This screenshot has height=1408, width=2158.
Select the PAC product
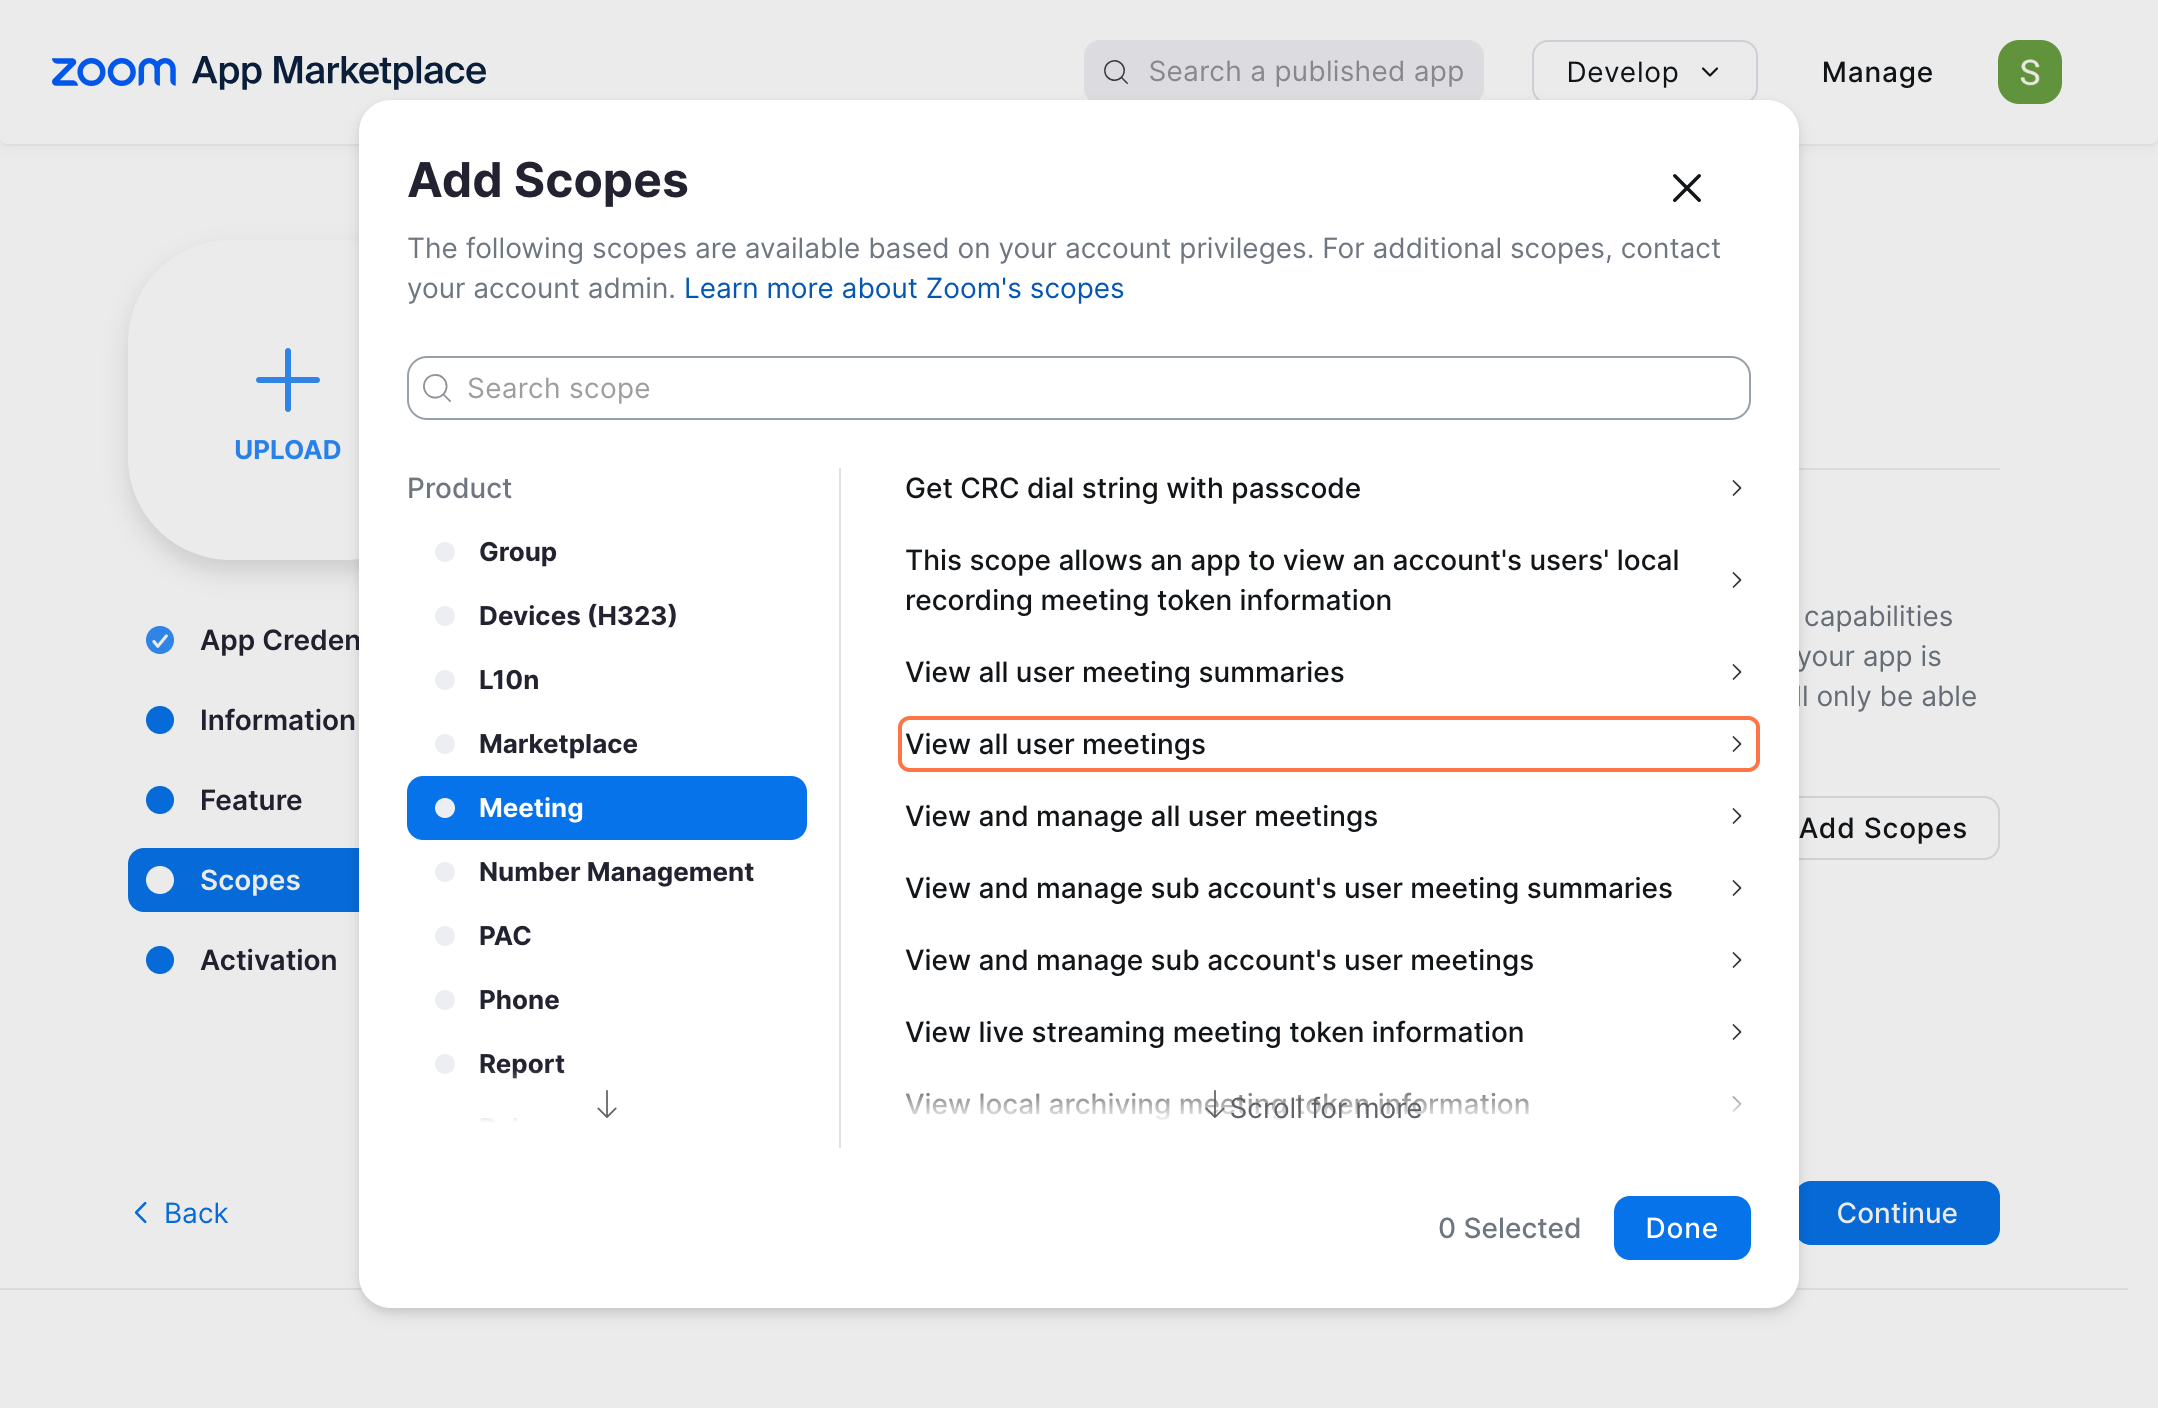(x=606, y=936)
